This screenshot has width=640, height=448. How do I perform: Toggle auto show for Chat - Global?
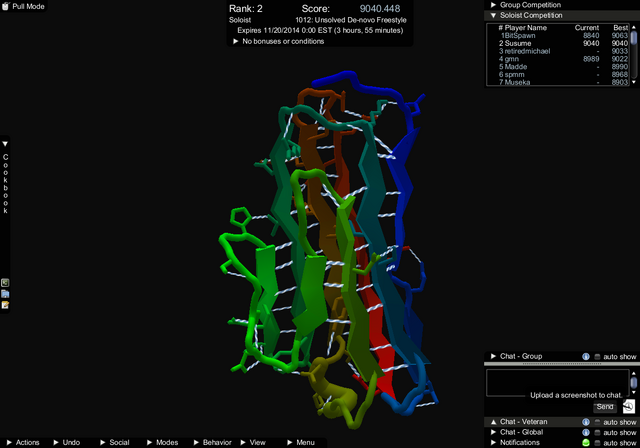598,432
